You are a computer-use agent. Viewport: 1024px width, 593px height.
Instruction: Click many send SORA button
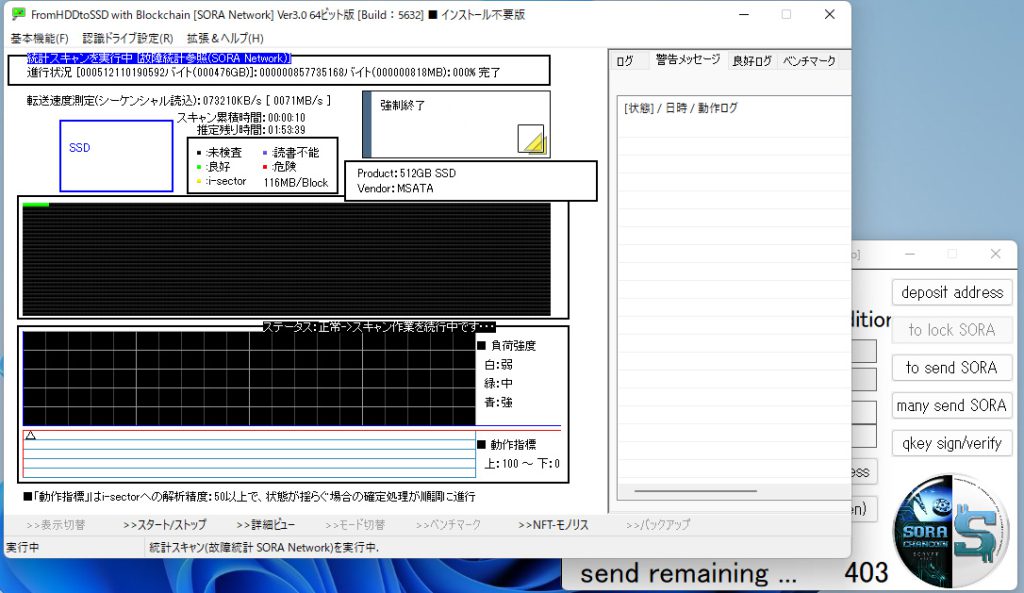point(952,406)
